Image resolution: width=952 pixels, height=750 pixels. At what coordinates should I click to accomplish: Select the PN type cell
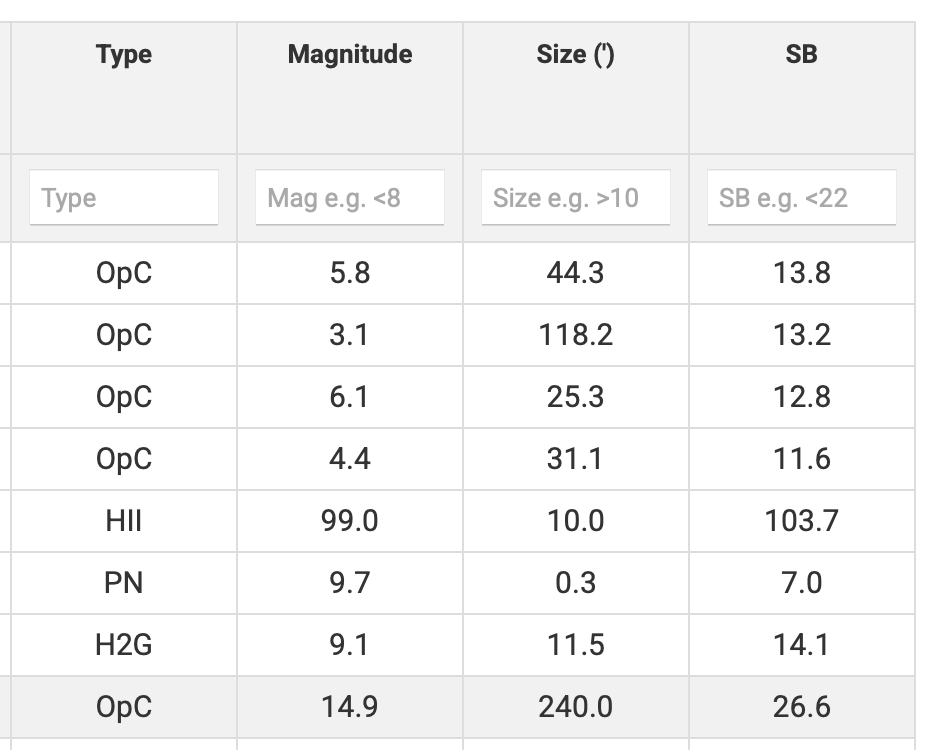[x=124, y=582]
